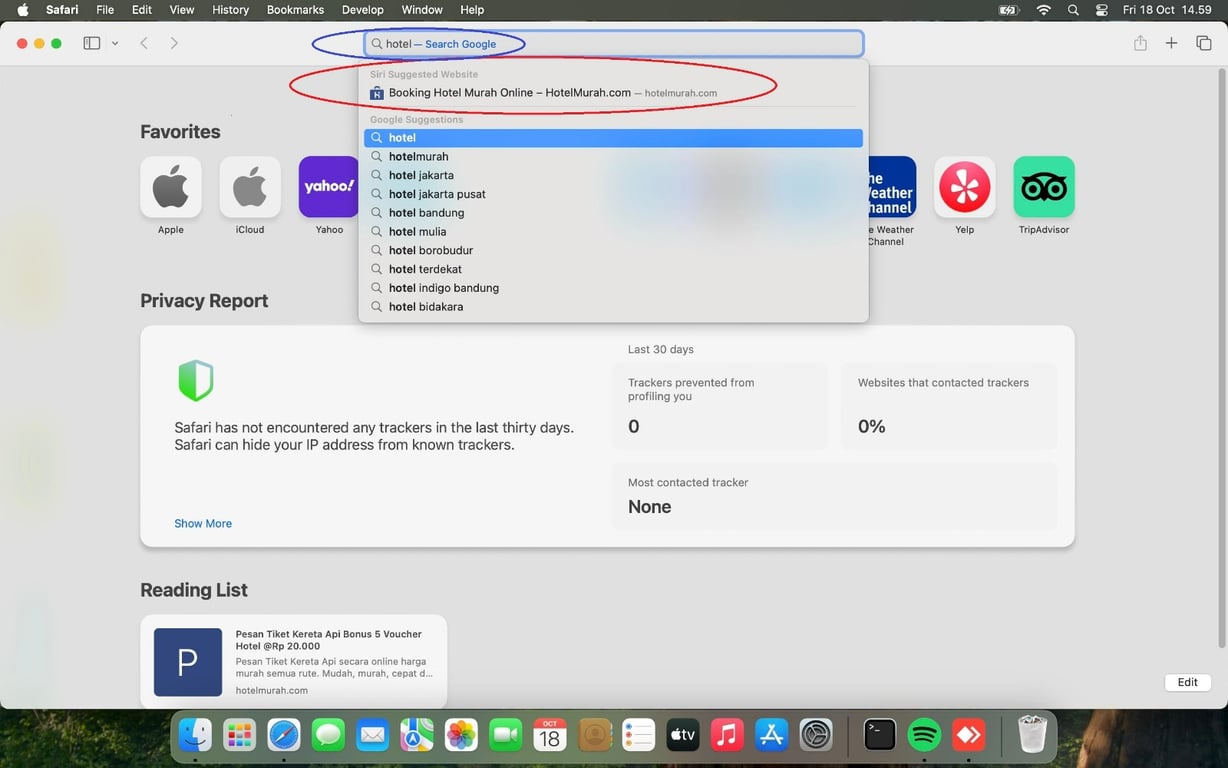Open Messages from the Dock
The height and width of the screenshot is (768, 1228).
tap(328, 735)
